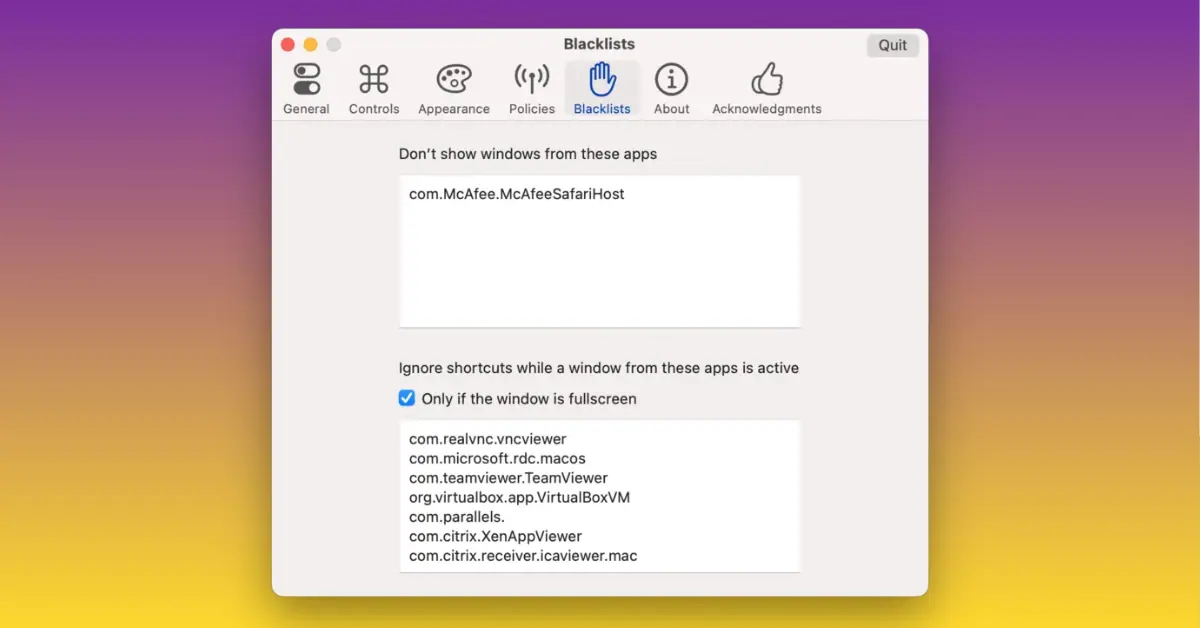
Task: Click inside the top blacklist text field
Action: point(600,250)
